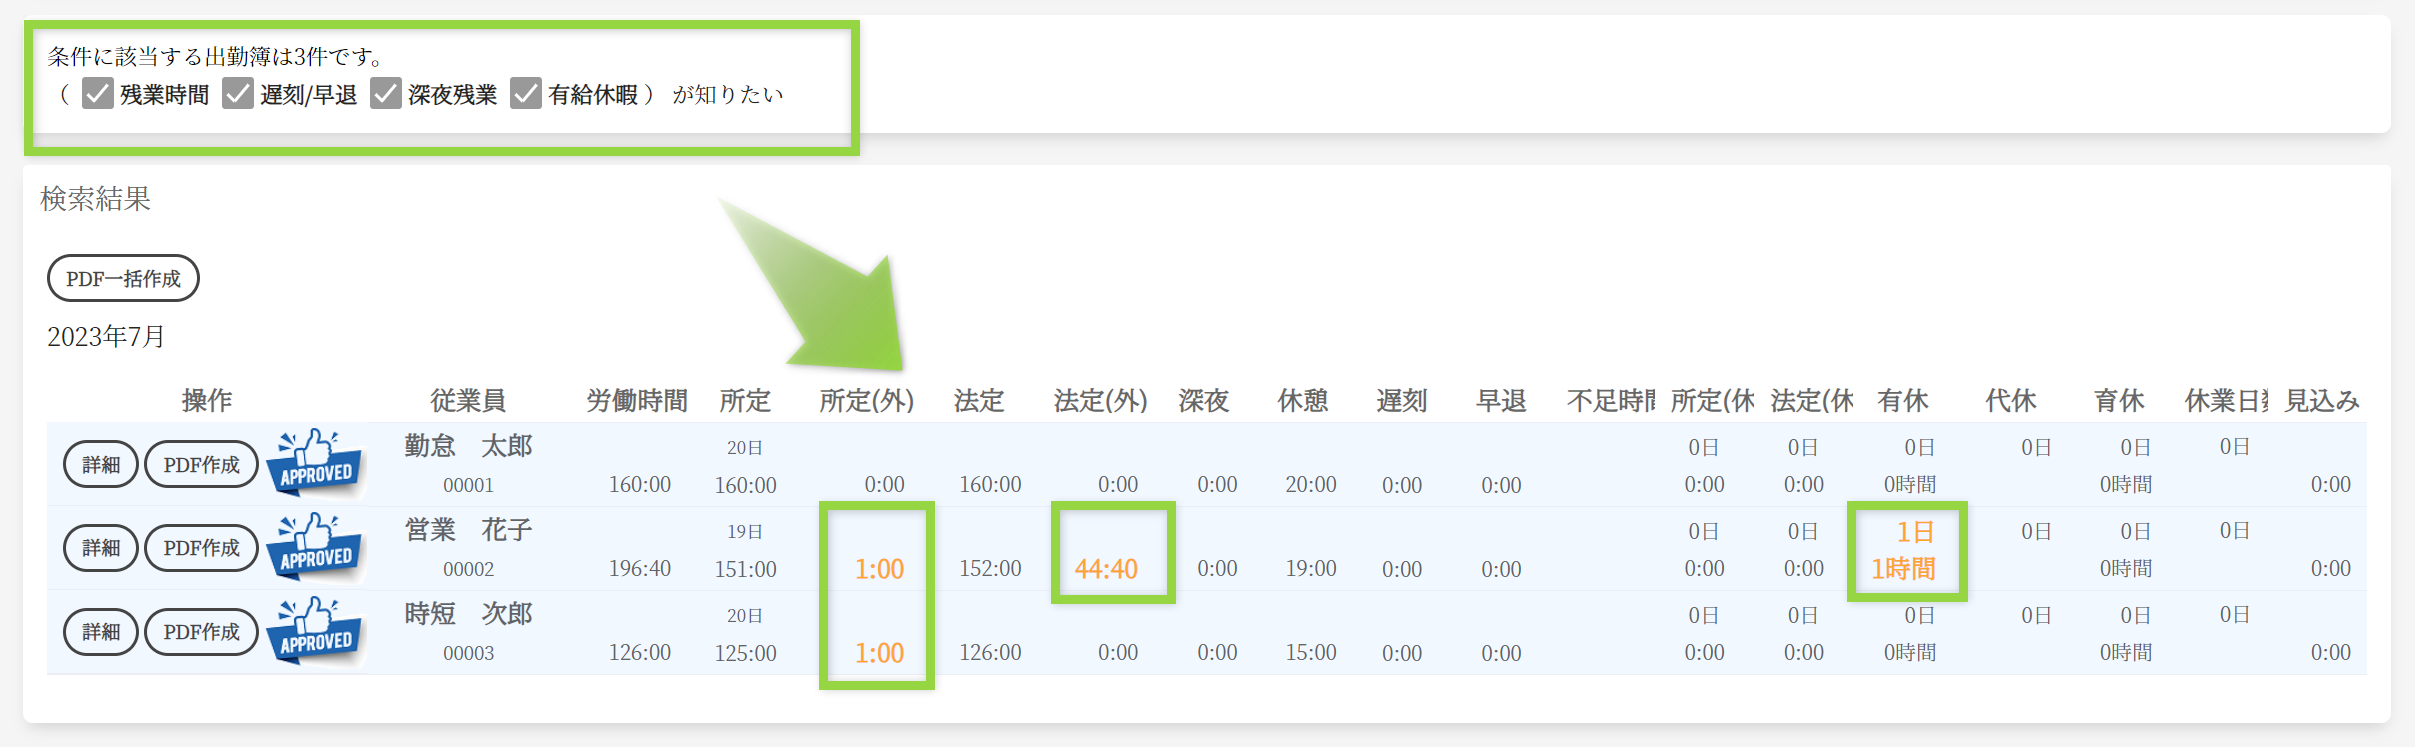
Task: Click 営業 花子's 44:40 overtime value
Action: [x=1106, y=569]
